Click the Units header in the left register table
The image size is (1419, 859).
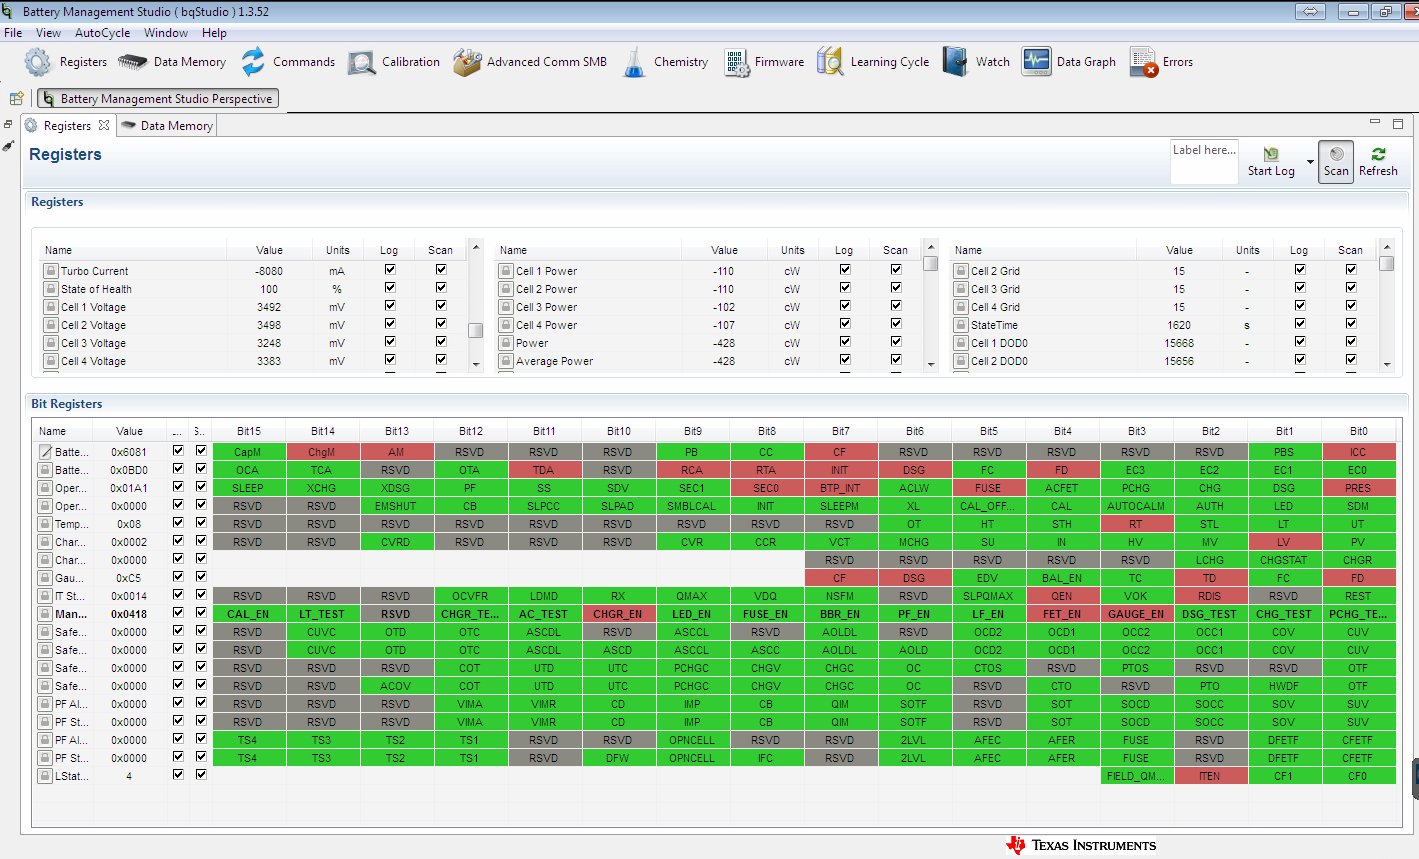[x=338, y=250]
